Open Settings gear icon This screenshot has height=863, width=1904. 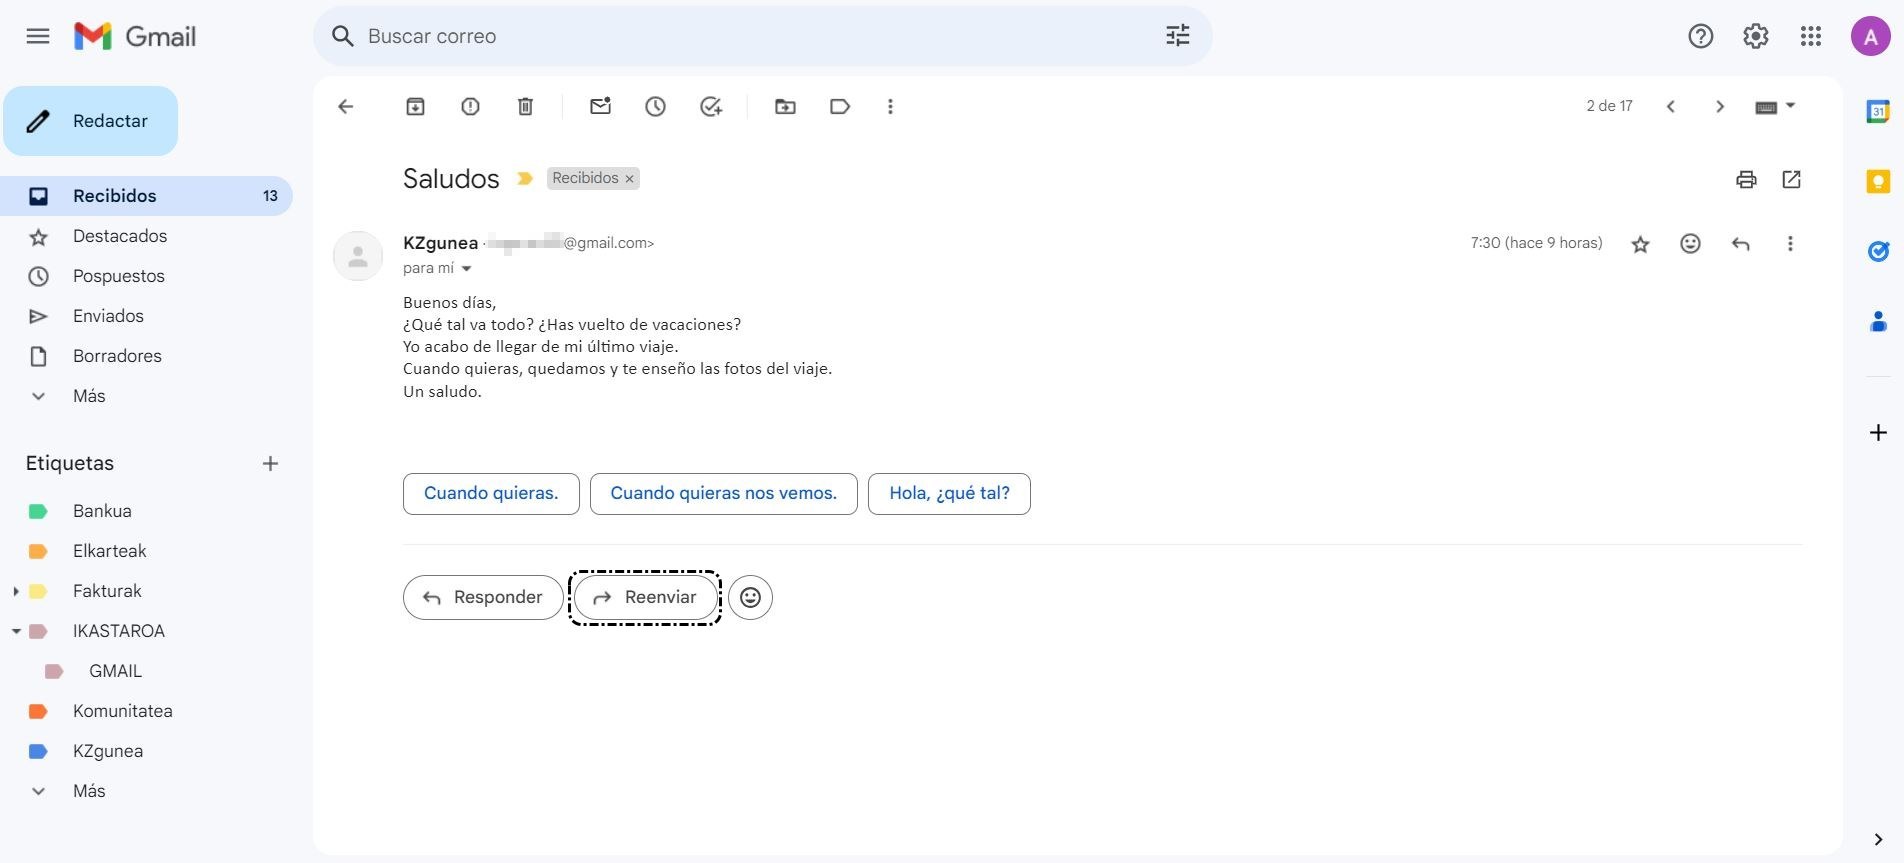coord(1755,37)
